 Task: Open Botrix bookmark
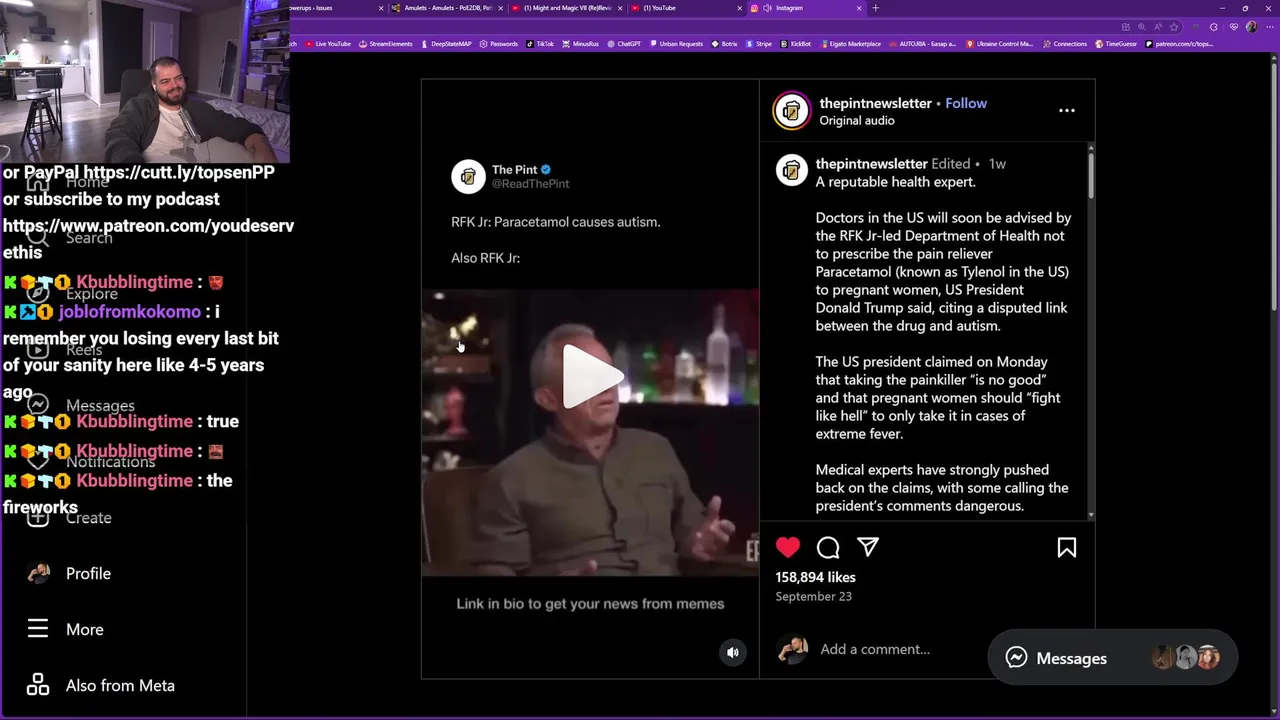[x=725, y=44]
